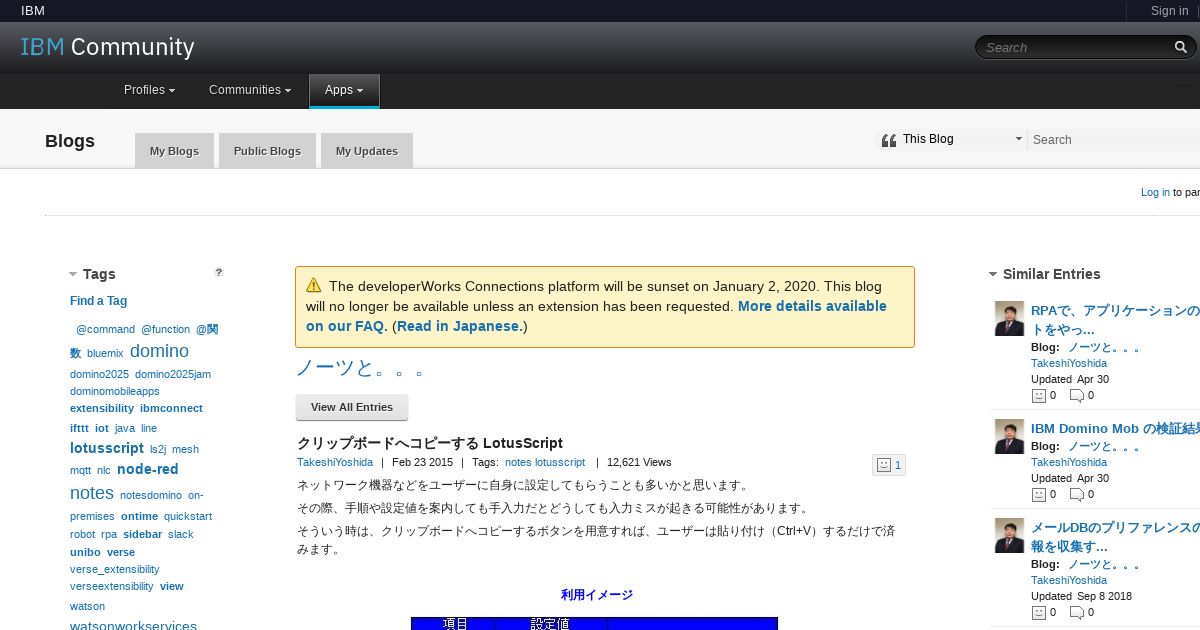Select the watson tag
This screenshot has width=1200, height=630.
(x=87, y=606)
